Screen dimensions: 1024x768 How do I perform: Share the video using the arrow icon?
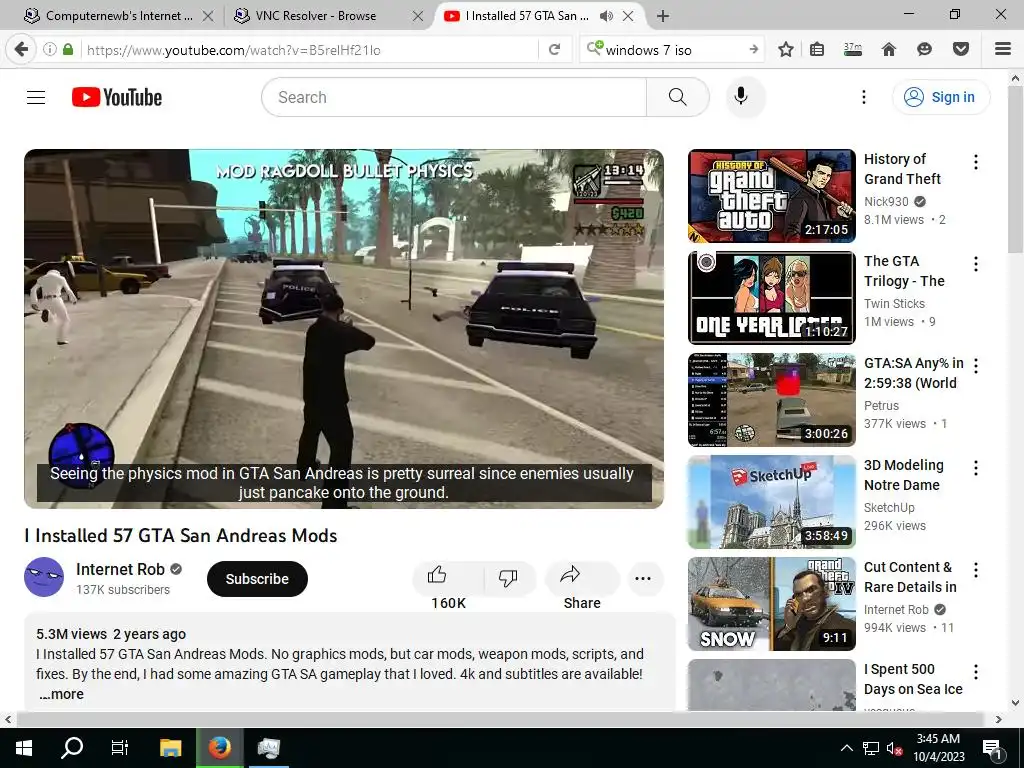pos(570,575)
